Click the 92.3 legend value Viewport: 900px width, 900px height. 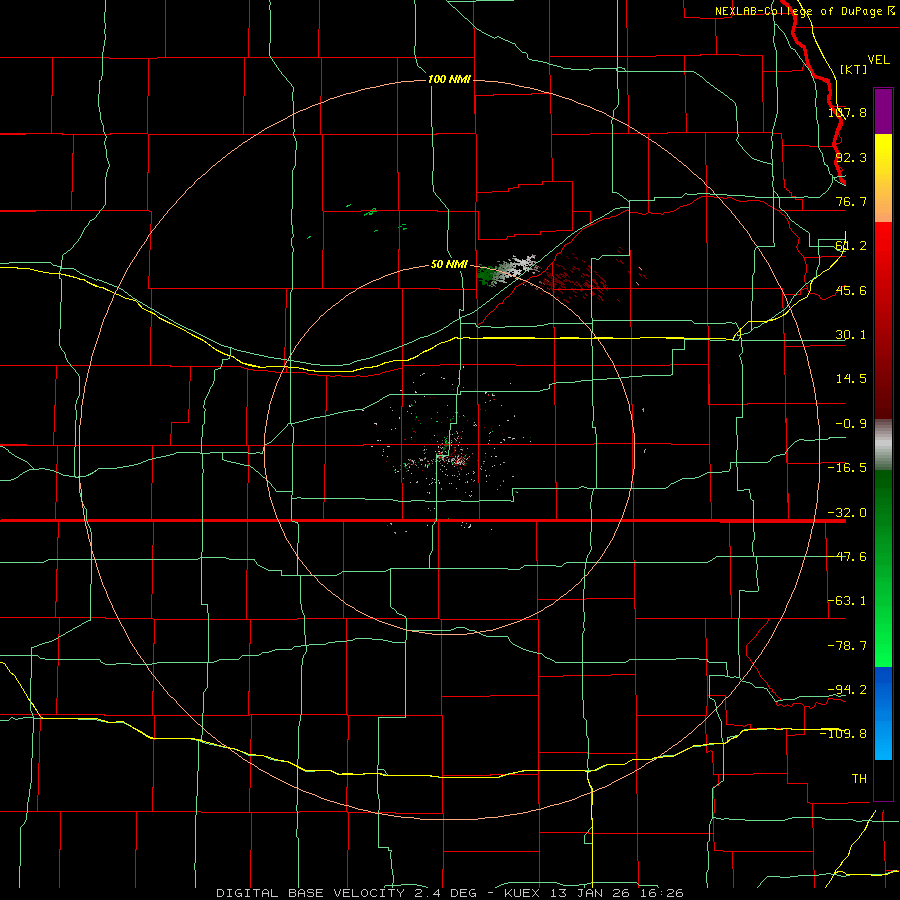point(851,157)
